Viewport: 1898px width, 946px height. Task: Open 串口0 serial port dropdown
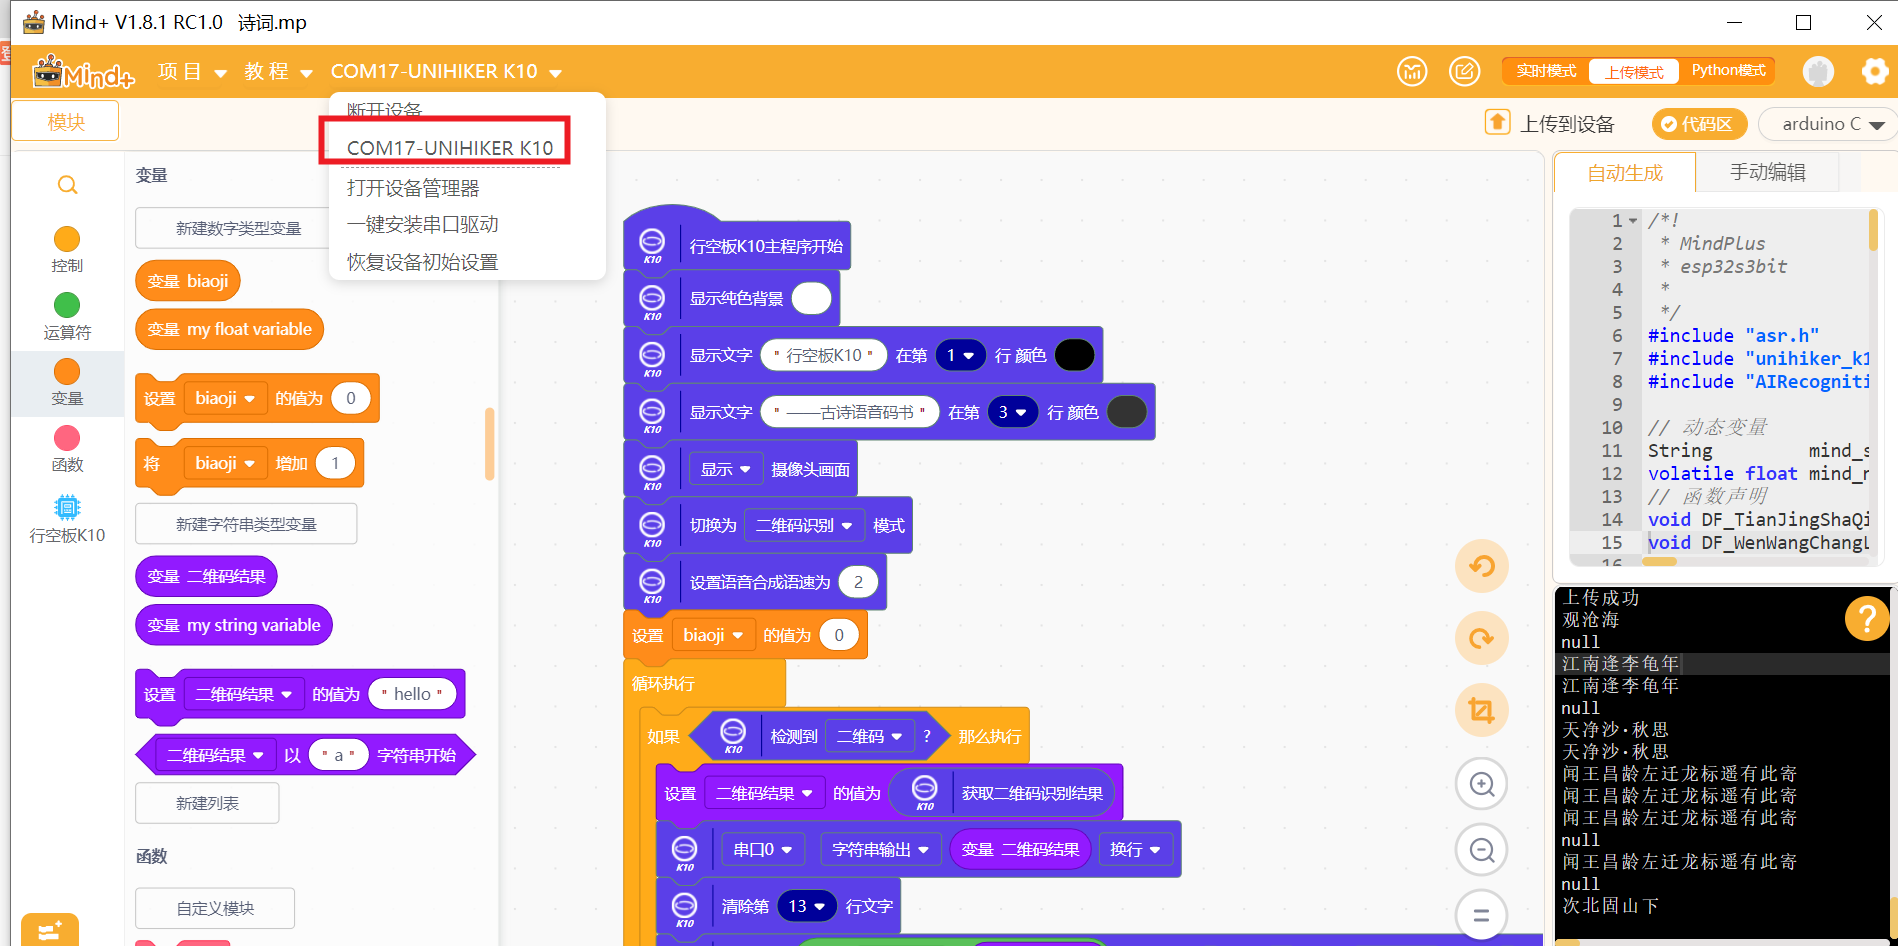(762, 849)
